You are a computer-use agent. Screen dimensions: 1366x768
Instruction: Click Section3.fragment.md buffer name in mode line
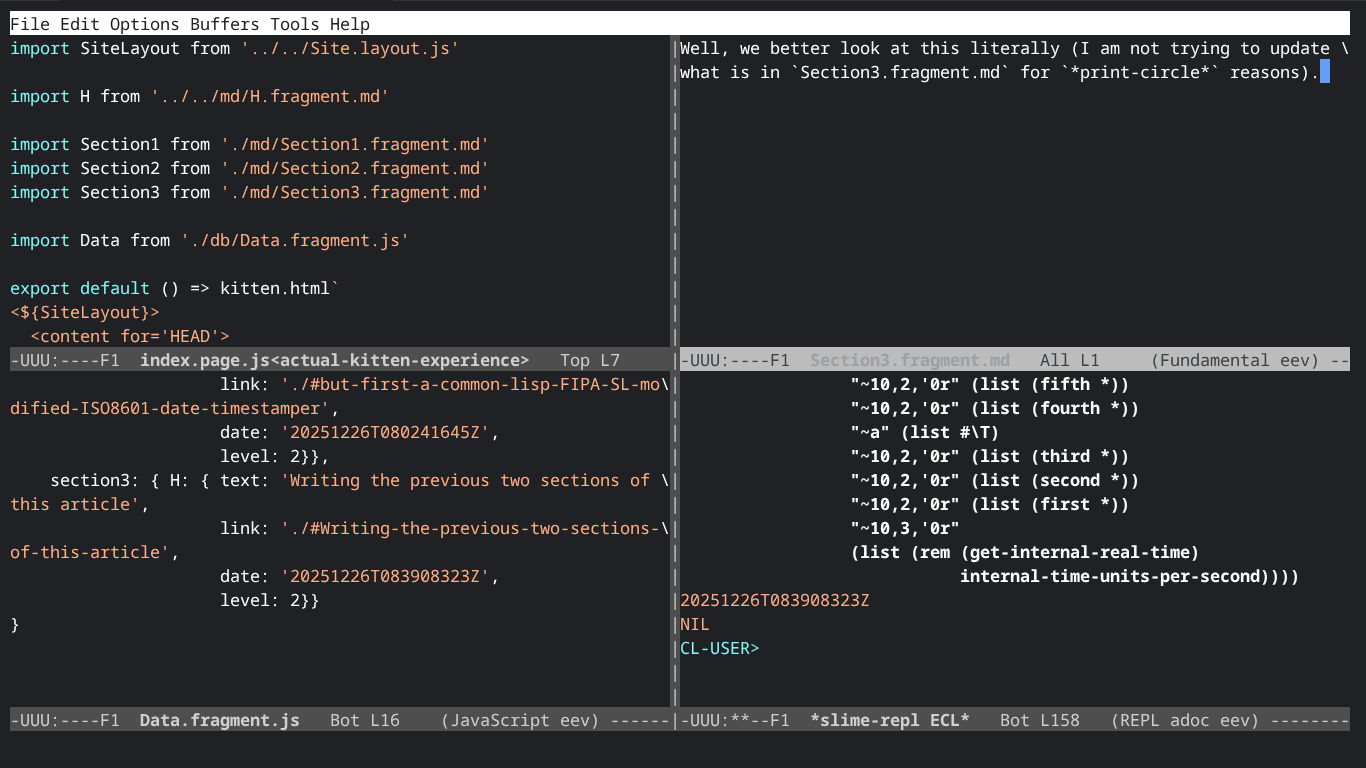(x=909, y=360)
